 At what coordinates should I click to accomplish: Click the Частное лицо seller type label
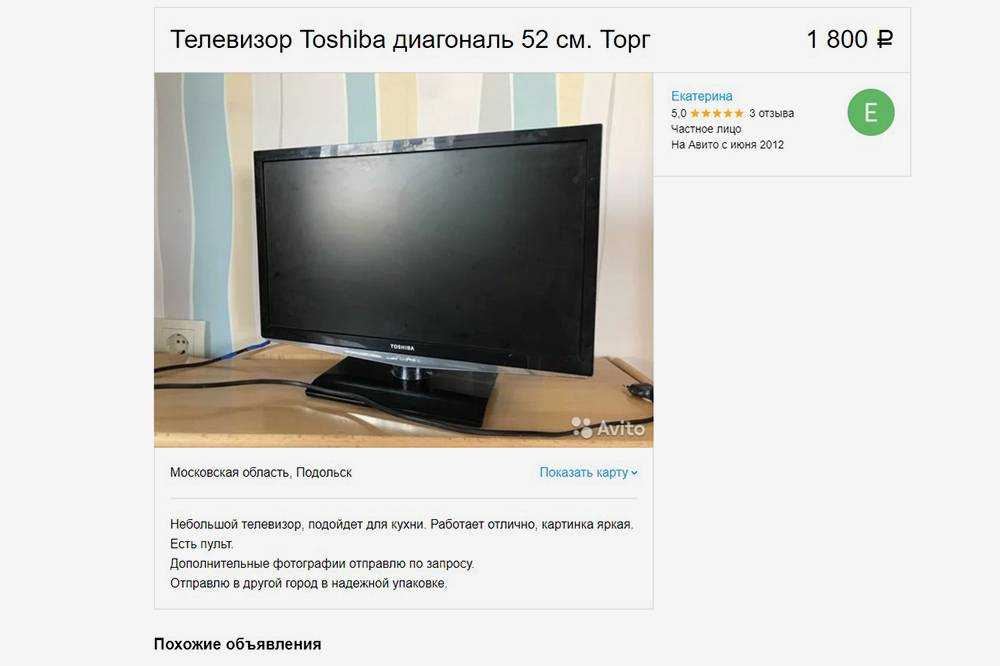click(x=706, y=129)
